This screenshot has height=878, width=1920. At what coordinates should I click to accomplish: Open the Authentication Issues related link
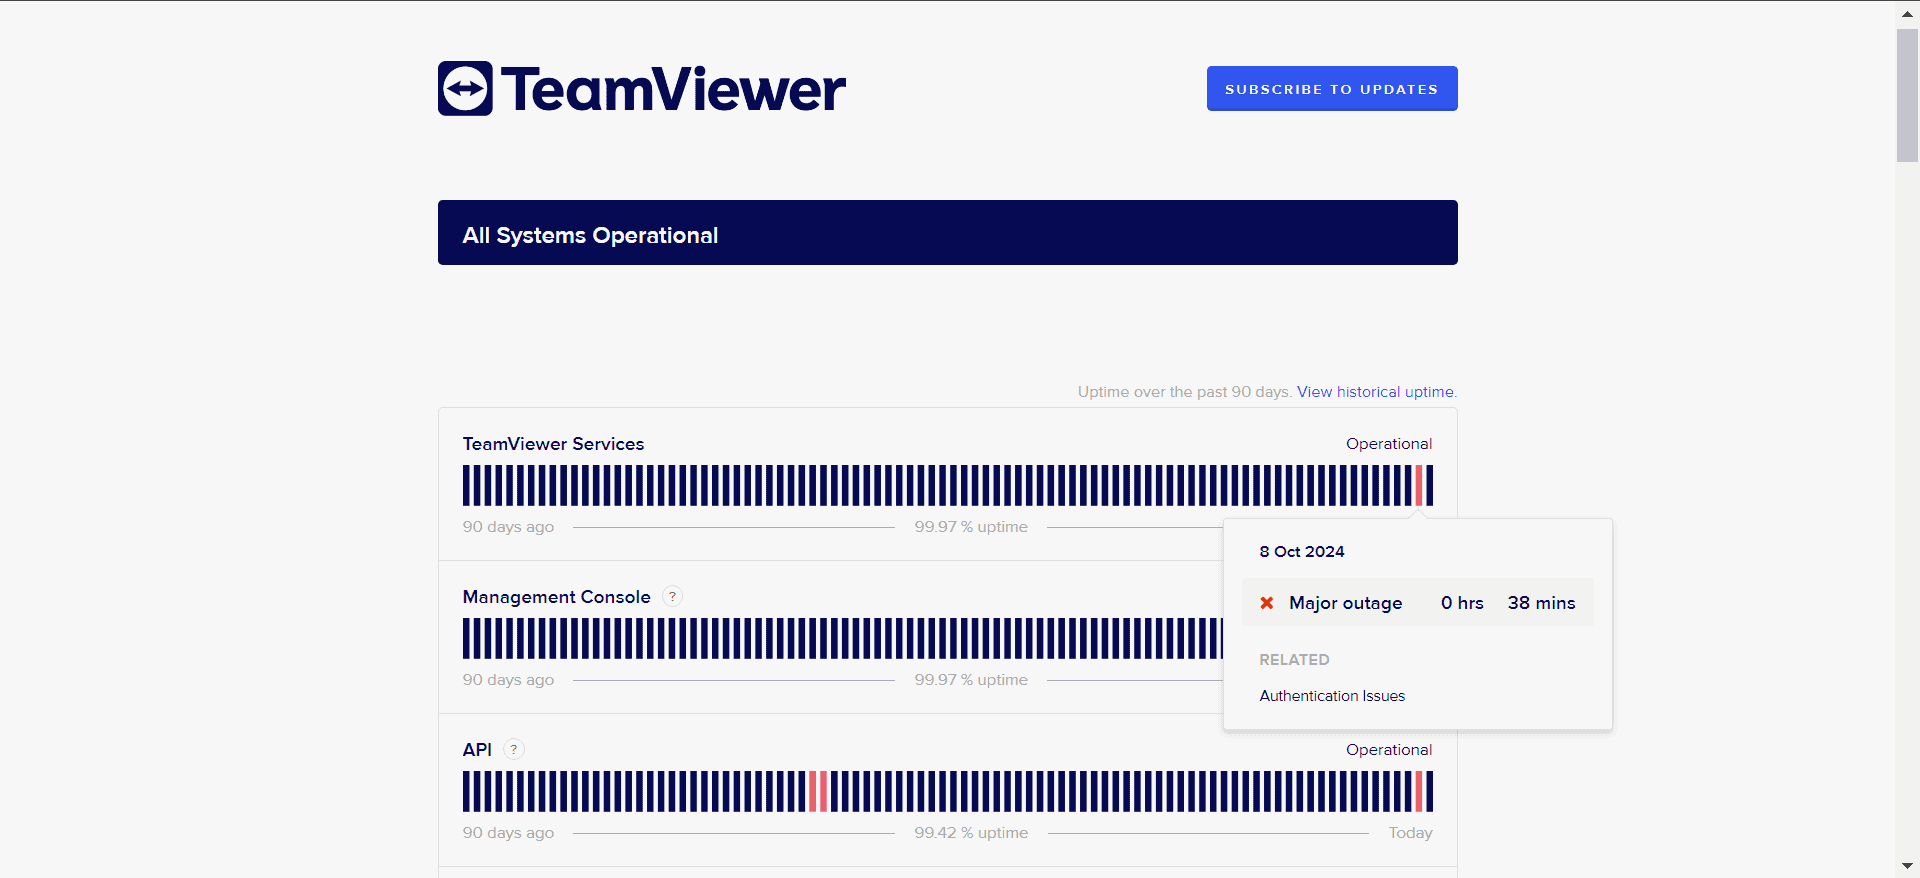click(1332, 696)
